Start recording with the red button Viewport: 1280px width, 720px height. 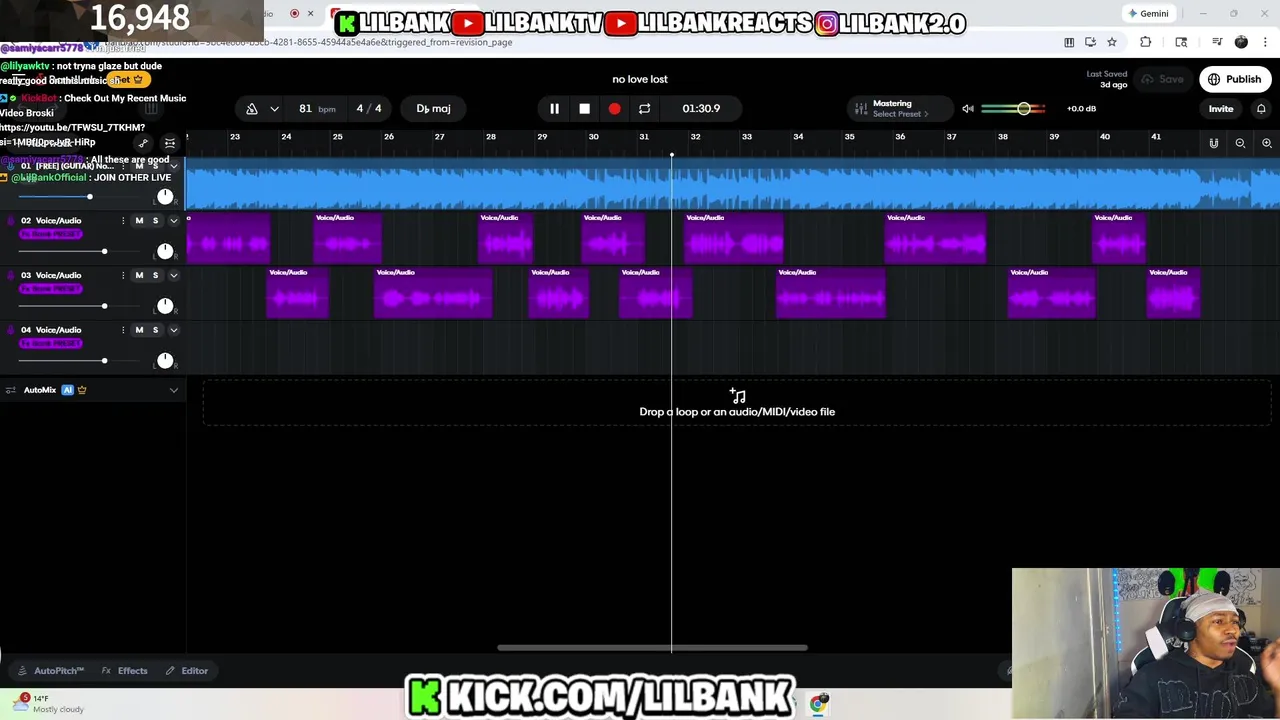614,109
